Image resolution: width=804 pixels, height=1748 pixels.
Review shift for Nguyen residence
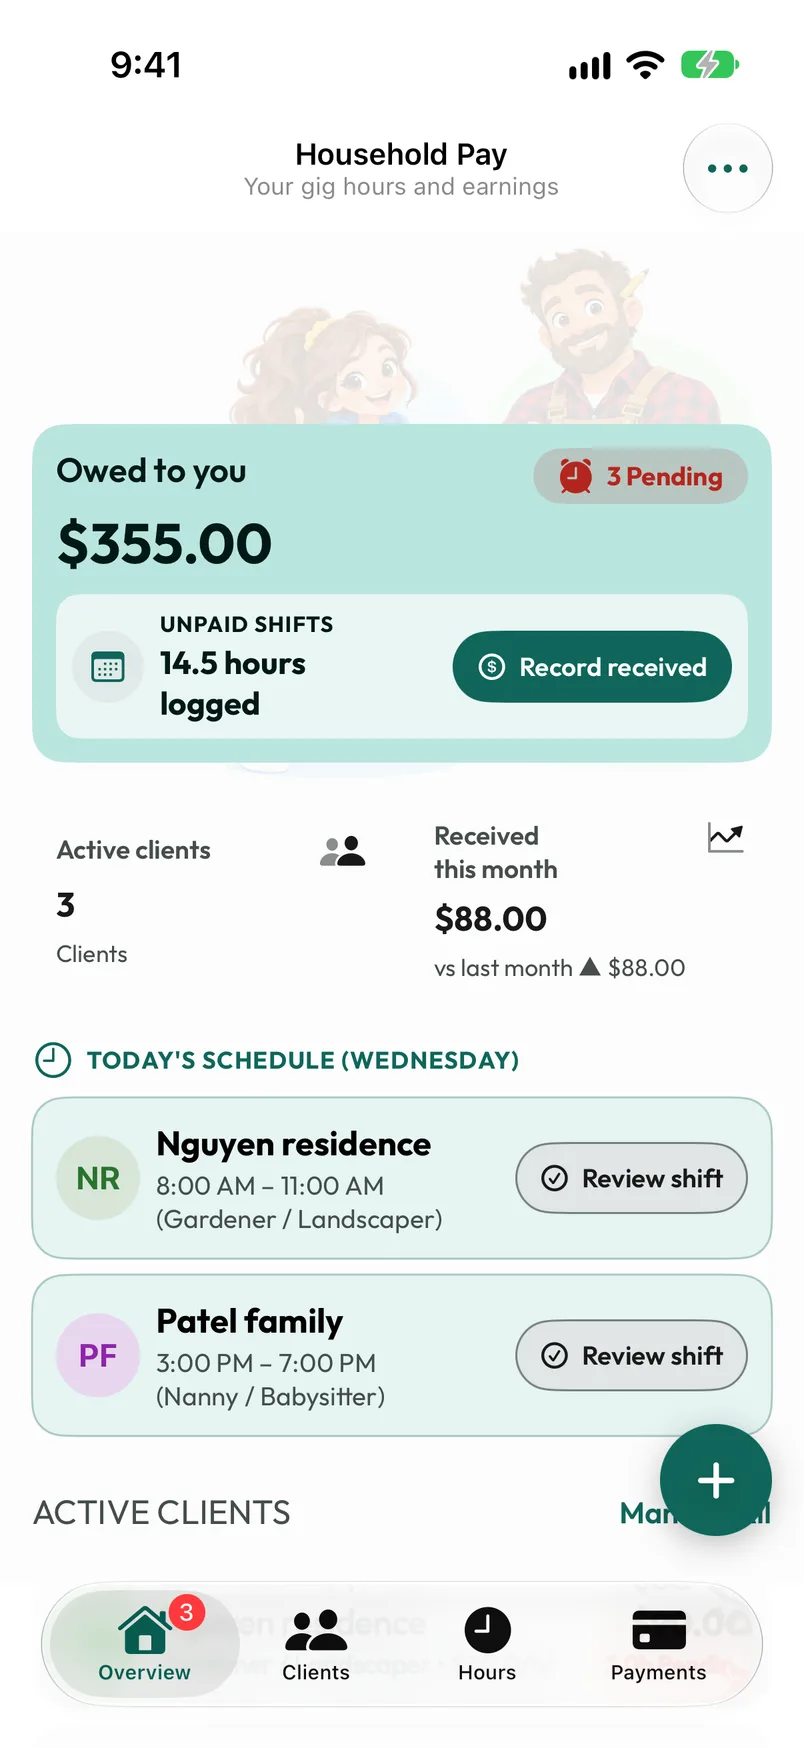coord(631,1178)
